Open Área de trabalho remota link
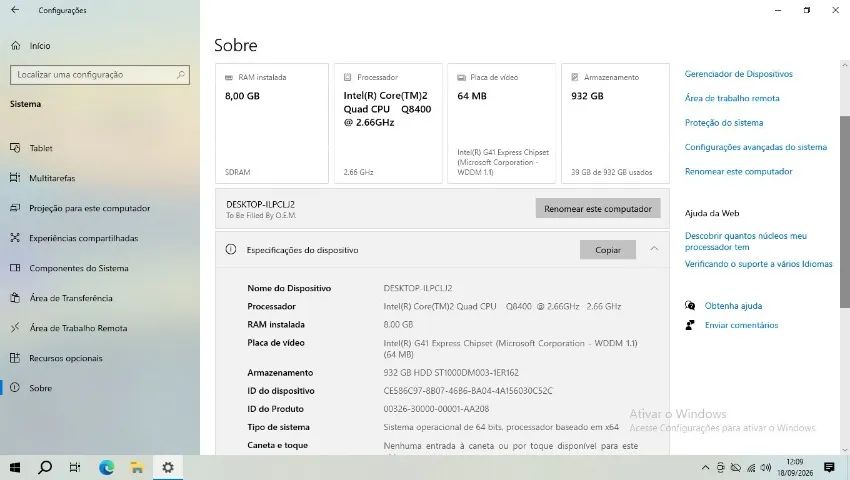Image resolution: width=850 pixels, height=480 pixels. [x=732, y=98]
